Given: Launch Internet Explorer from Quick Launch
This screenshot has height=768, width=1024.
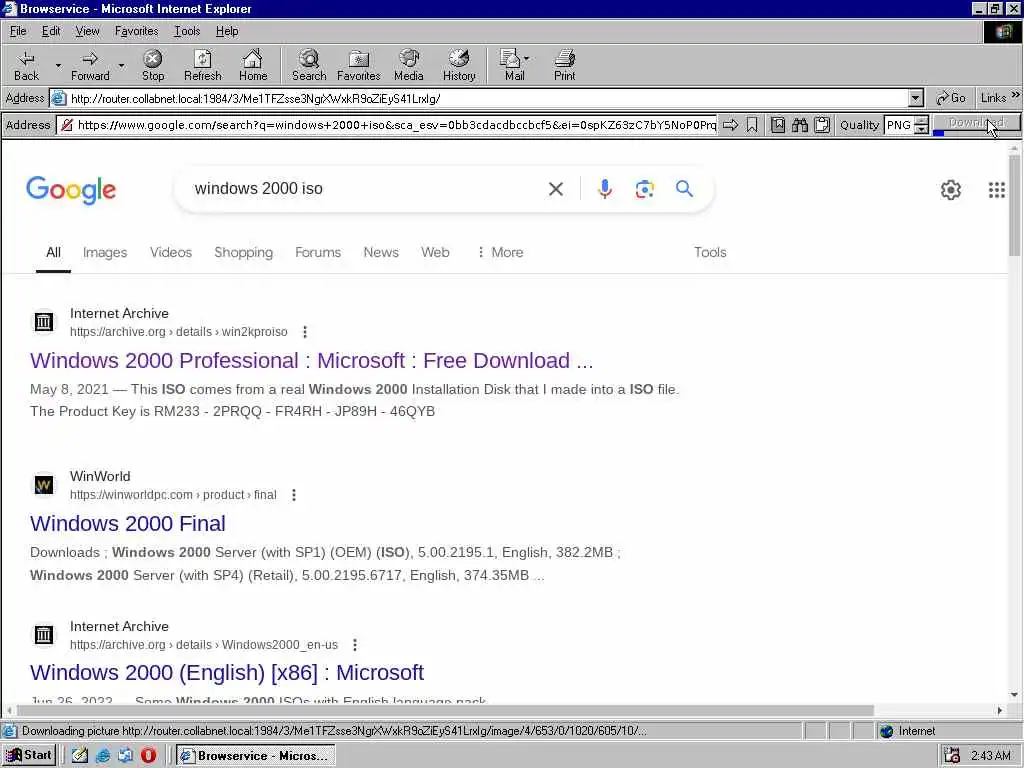Looking at the screenshot, I should (103, 756).
